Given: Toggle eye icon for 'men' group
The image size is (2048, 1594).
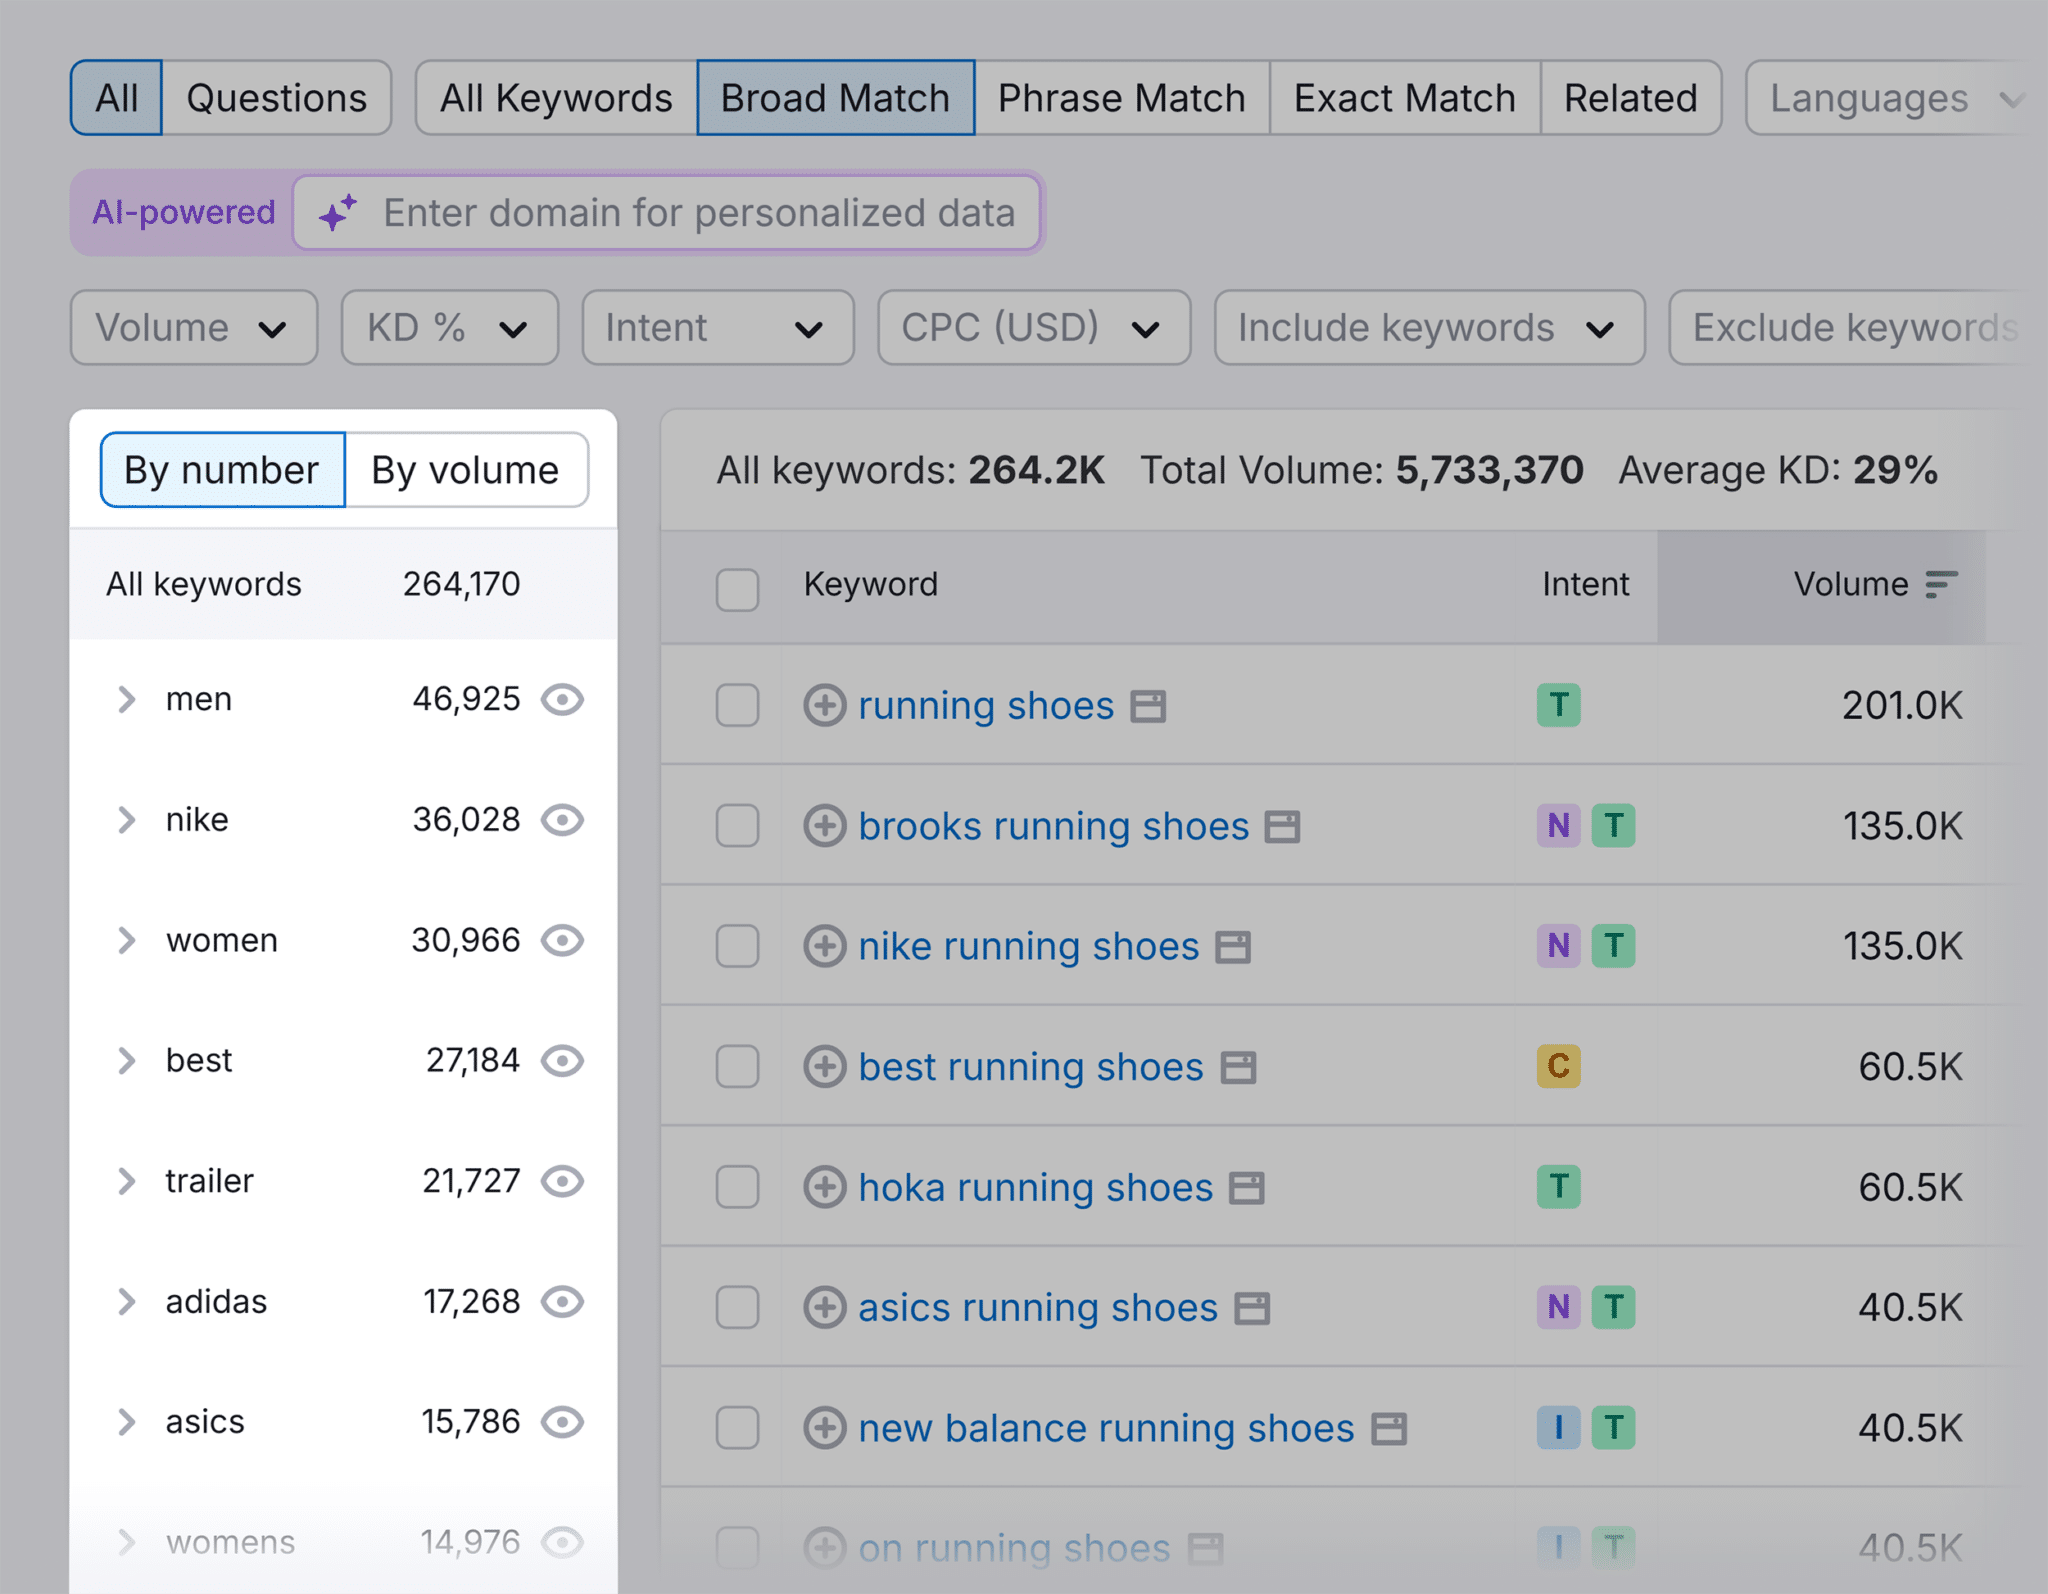Looking at the screenshot, I should 562,699.
